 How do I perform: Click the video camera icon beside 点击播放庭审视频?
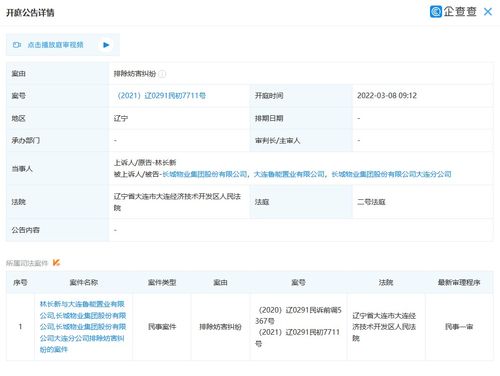click(17, 45)
